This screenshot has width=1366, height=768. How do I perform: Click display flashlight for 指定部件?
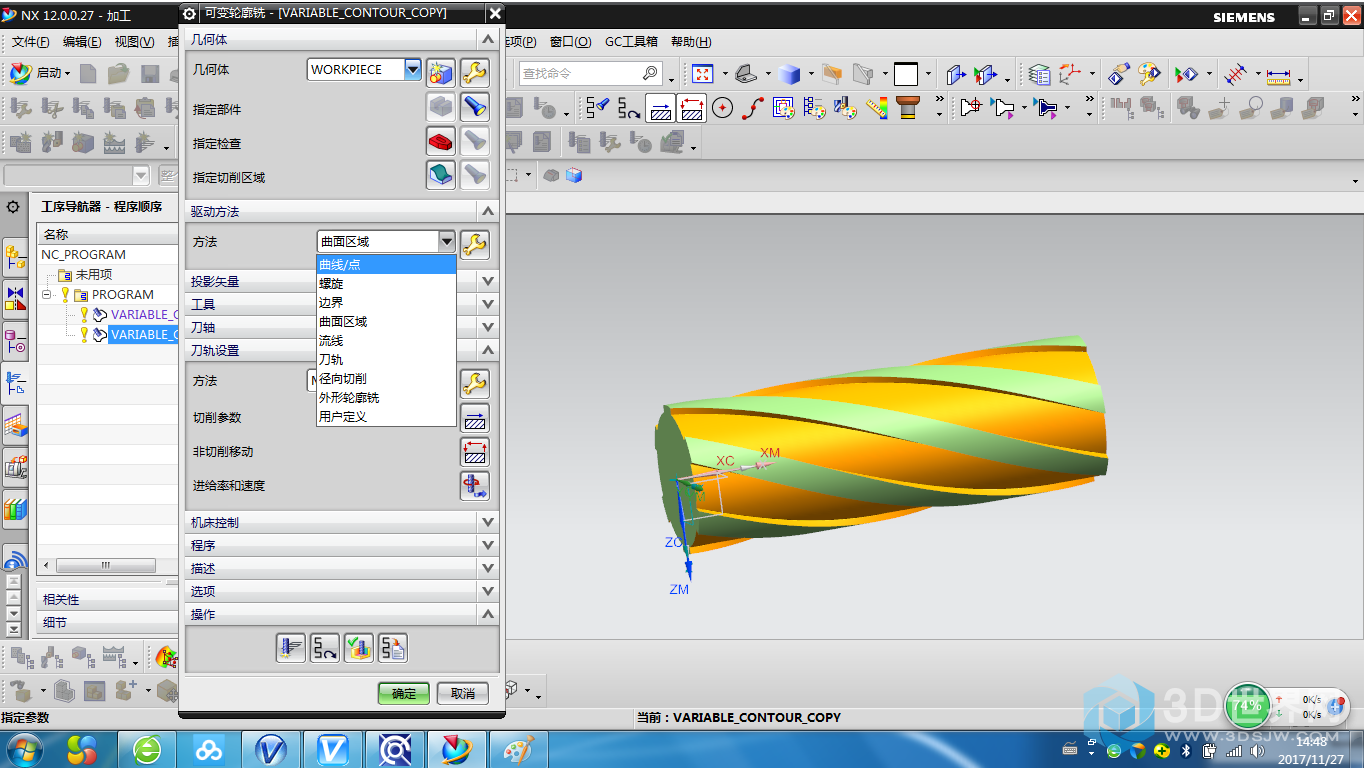(x=475, y=106)
